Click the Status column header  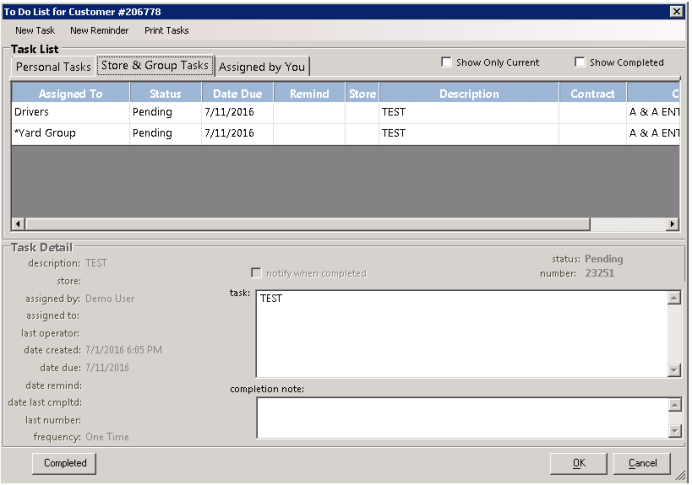tap(165, 94)
